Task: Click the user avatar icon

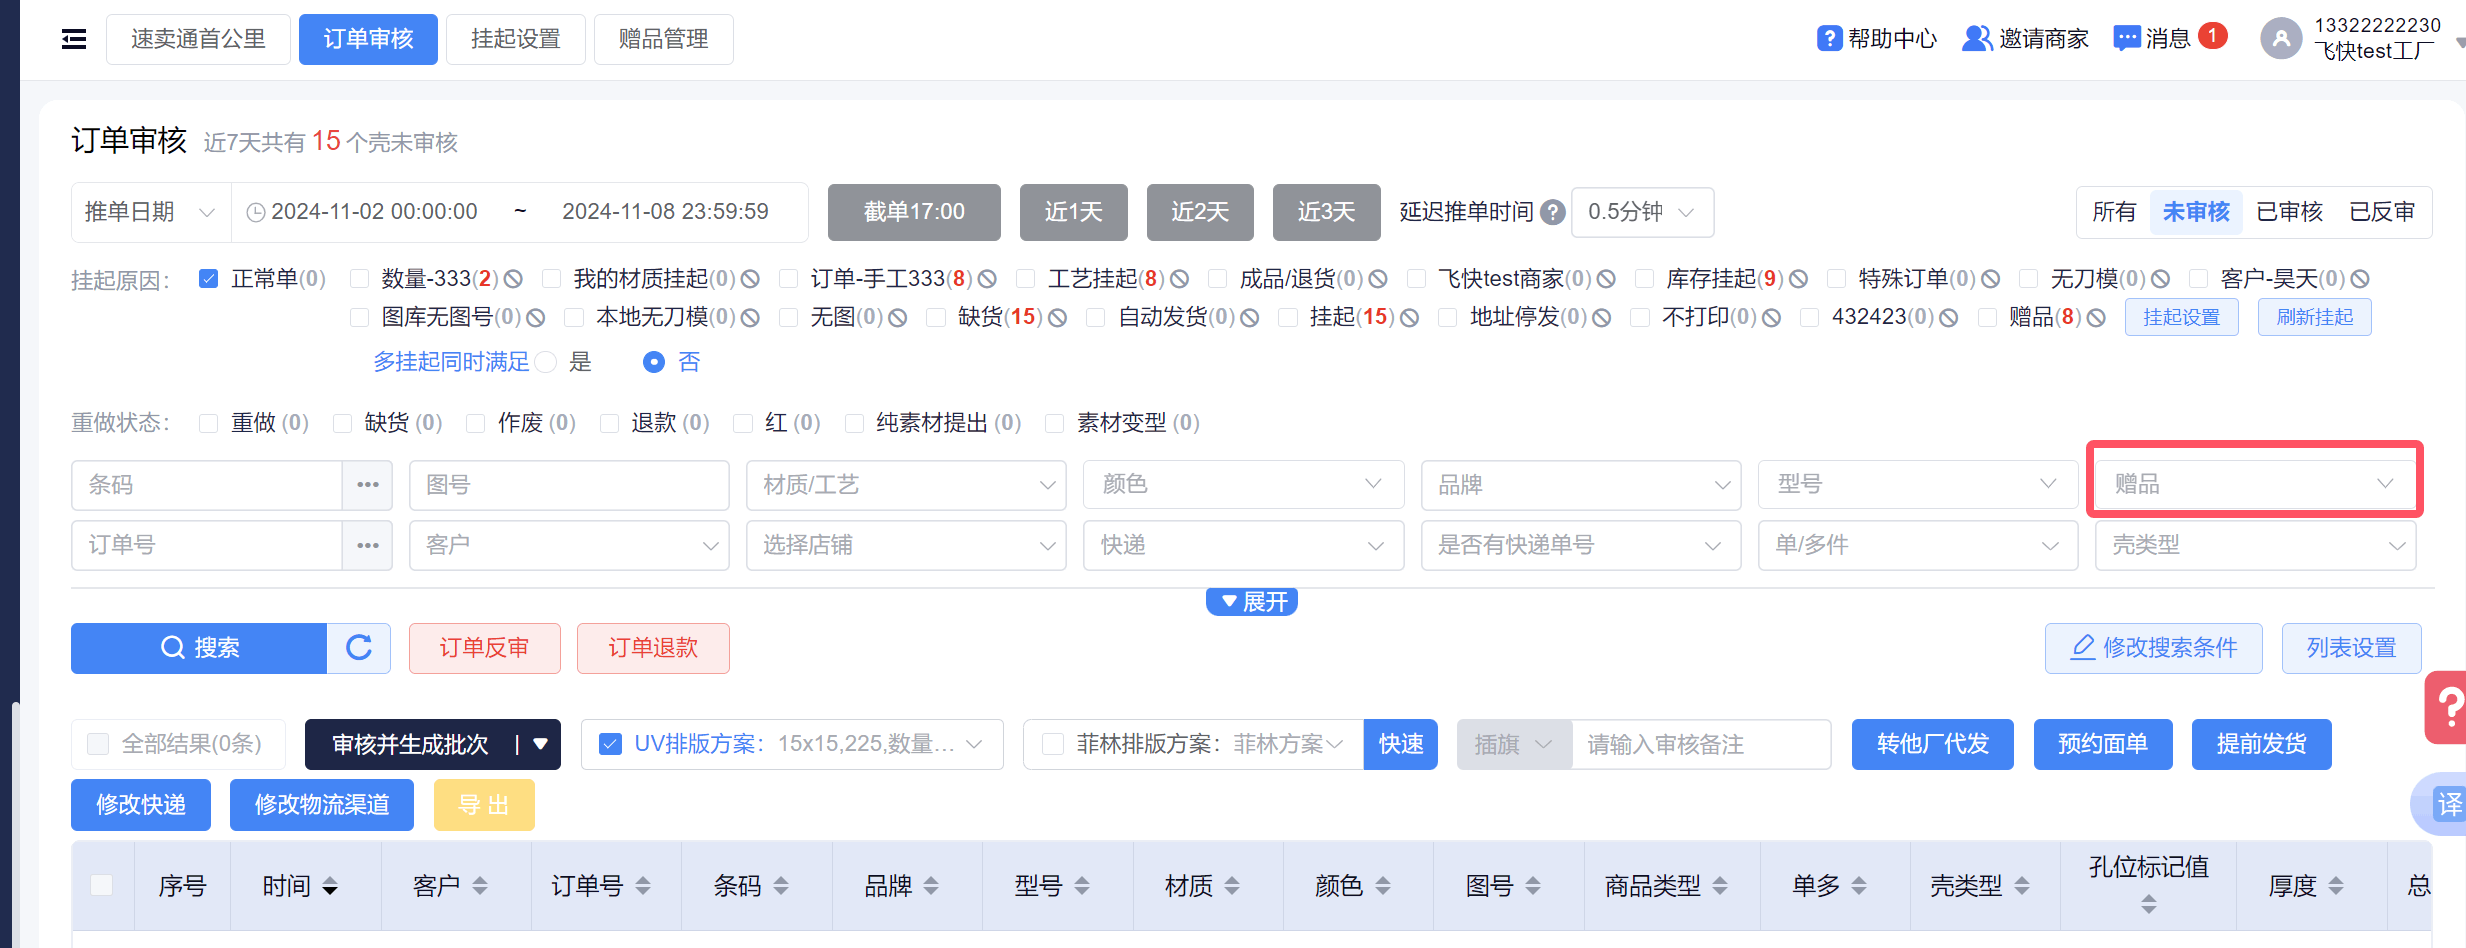Action: click(x=2281, y=39)
